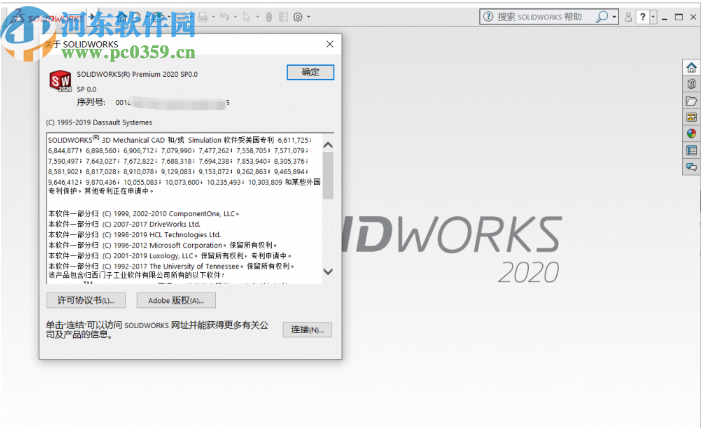Click the magnifier search icon
The width and height of the screenshot is (704, 428).
point(602,17)
